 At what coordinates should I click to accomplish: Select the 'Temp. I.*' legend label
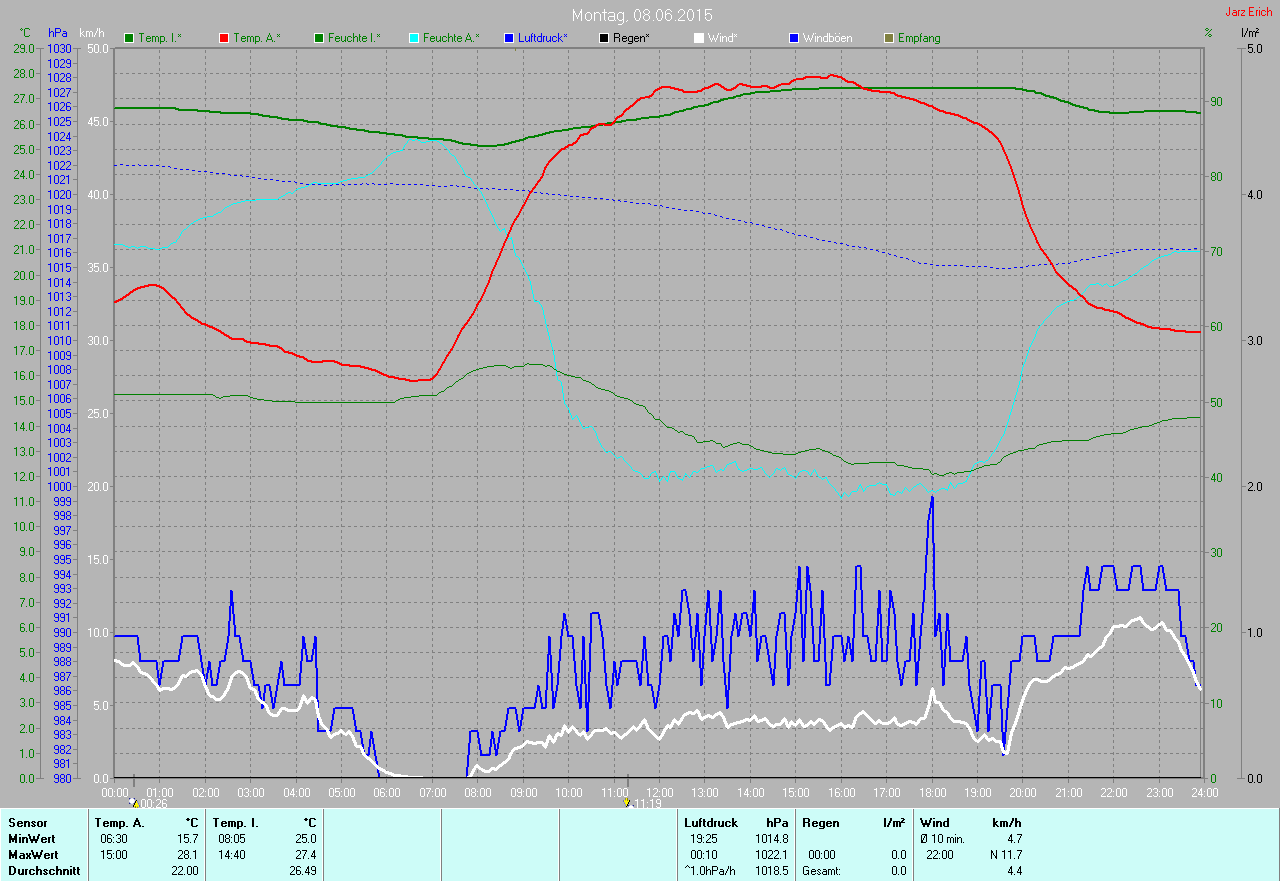pyautogui.click(x=160, y=38)
